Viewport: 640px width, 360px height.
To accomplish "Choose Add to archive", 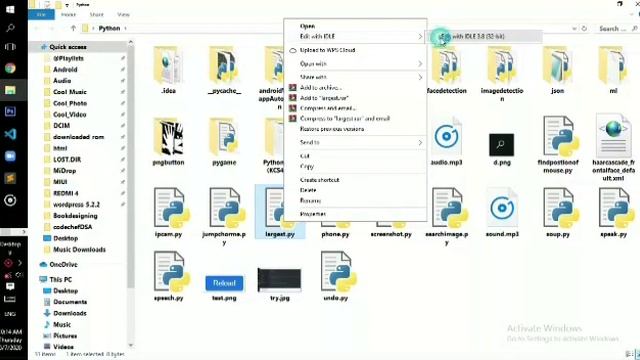I will click(x=355, y=87).
